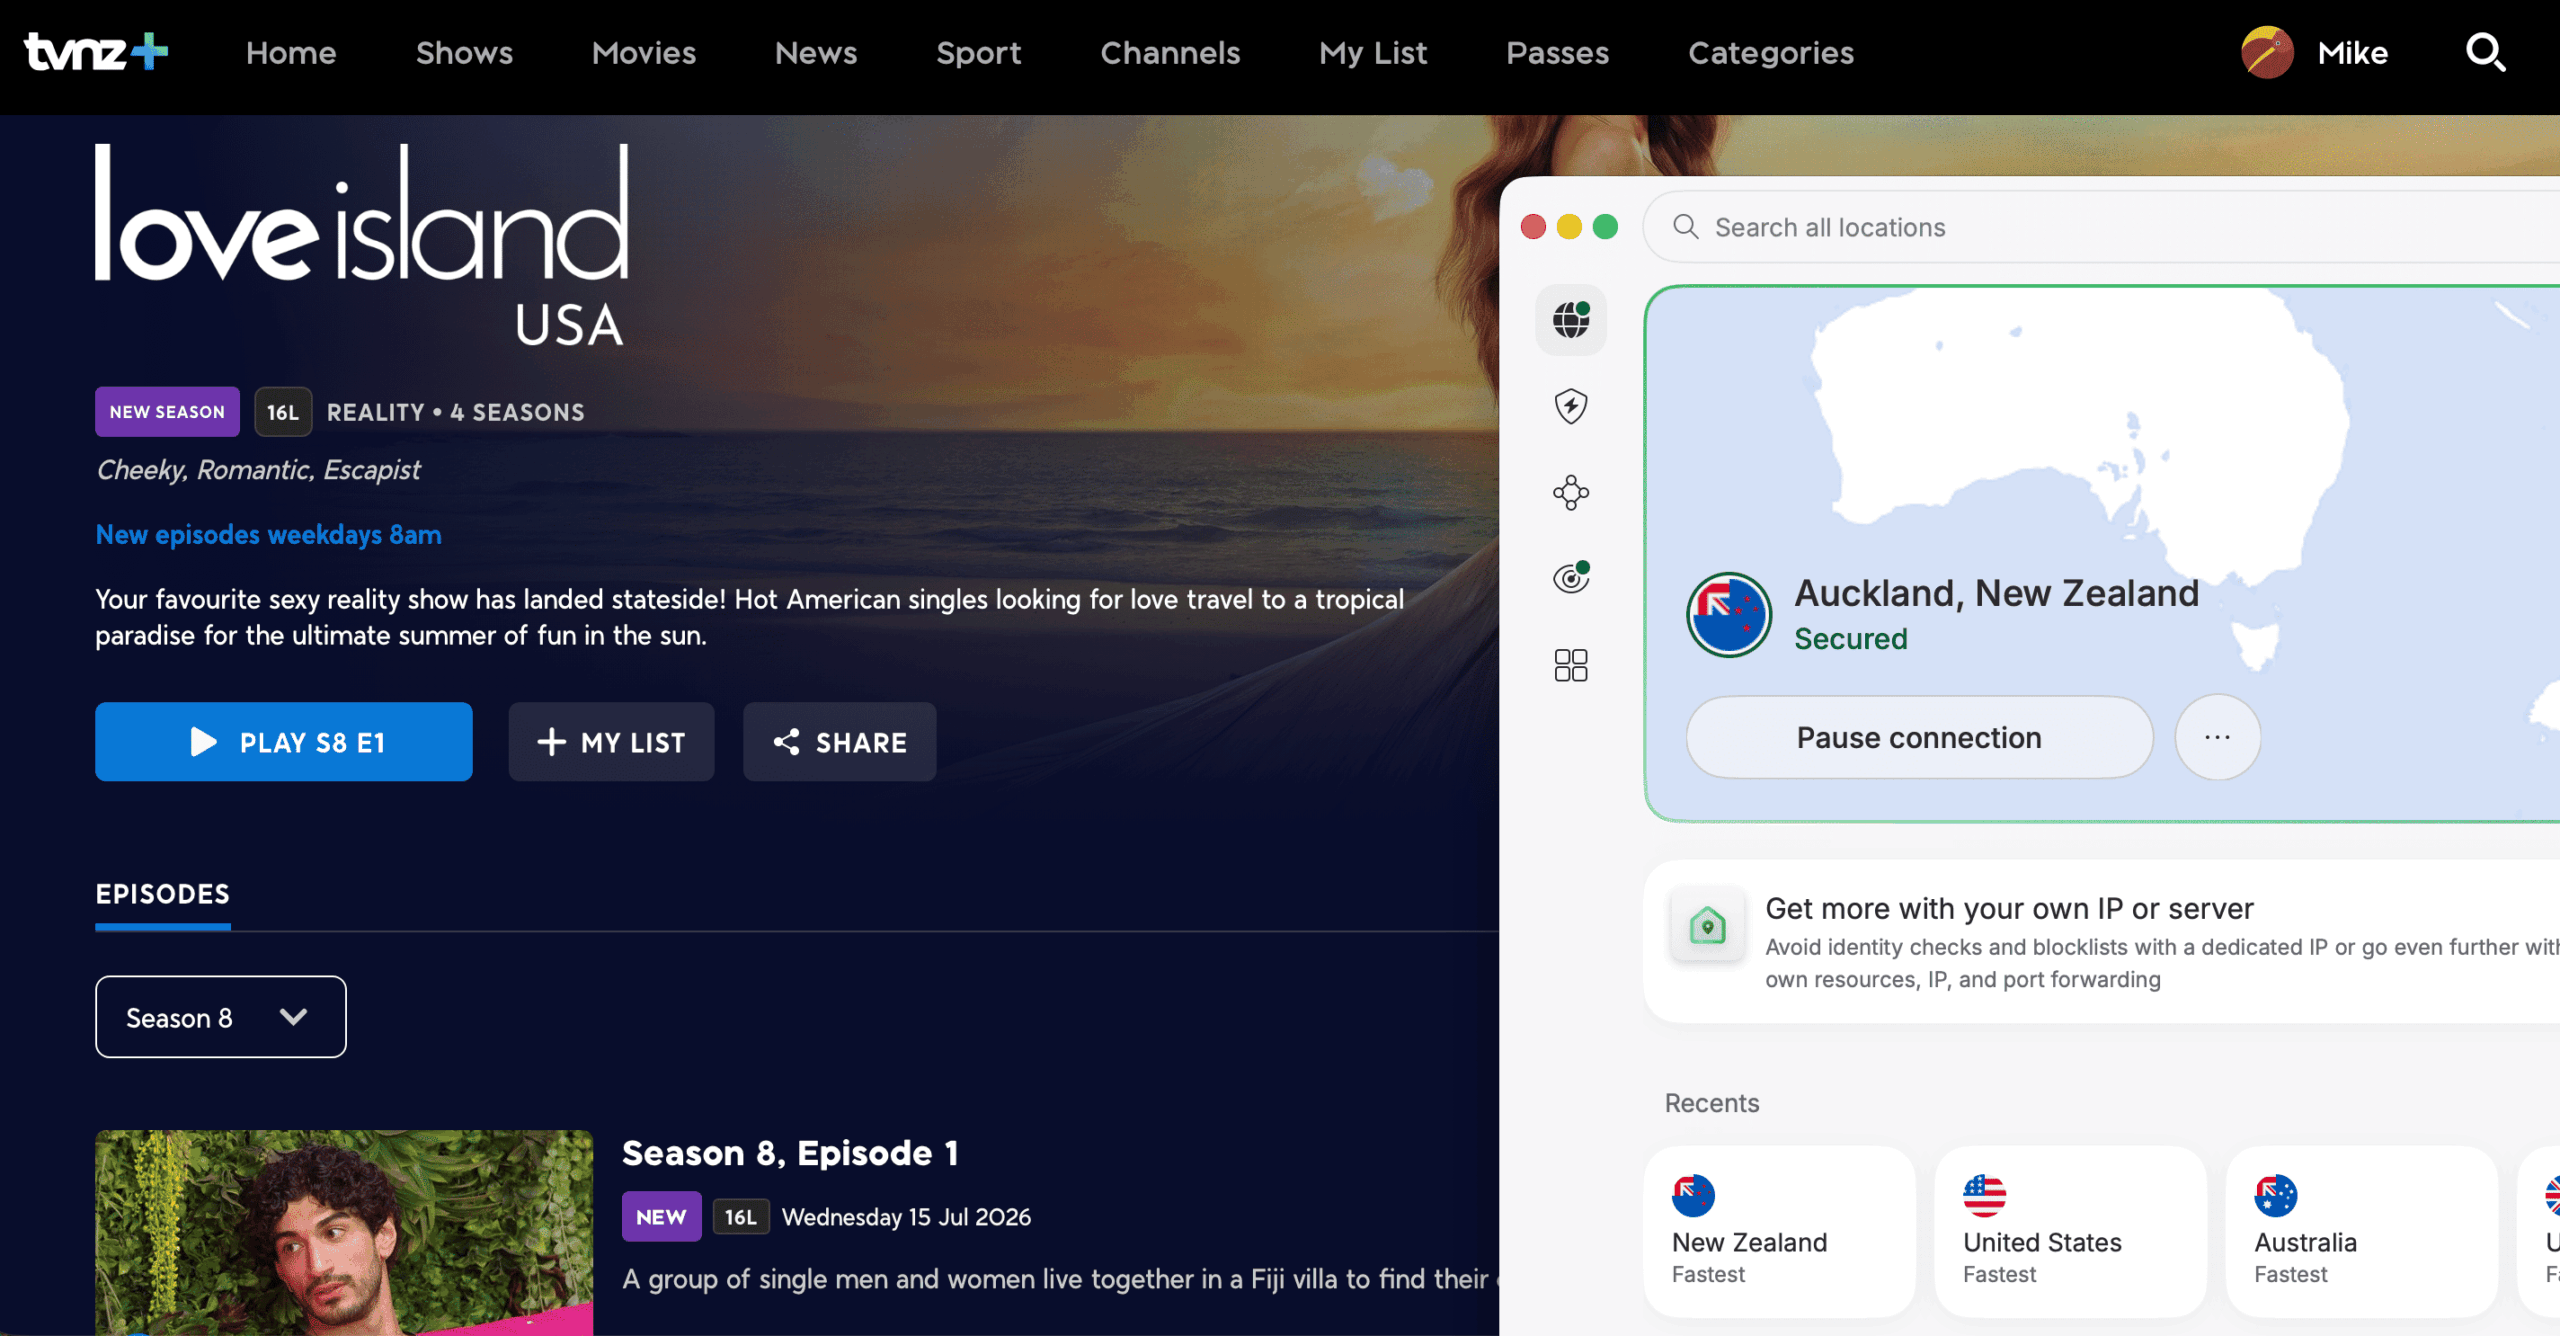This screenshot has width=2560, height=1336.
Task: Click Pause connection in the VPN app
Action: (1919, 738)
